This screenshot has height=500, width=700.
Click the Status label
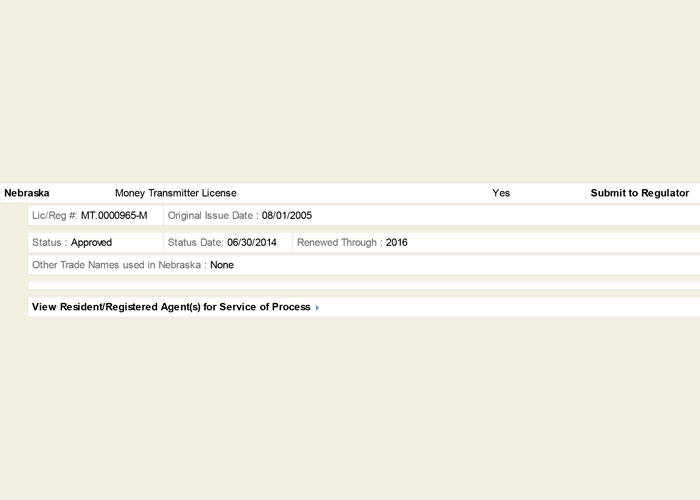pyautogui.click(x=49, y=242)
